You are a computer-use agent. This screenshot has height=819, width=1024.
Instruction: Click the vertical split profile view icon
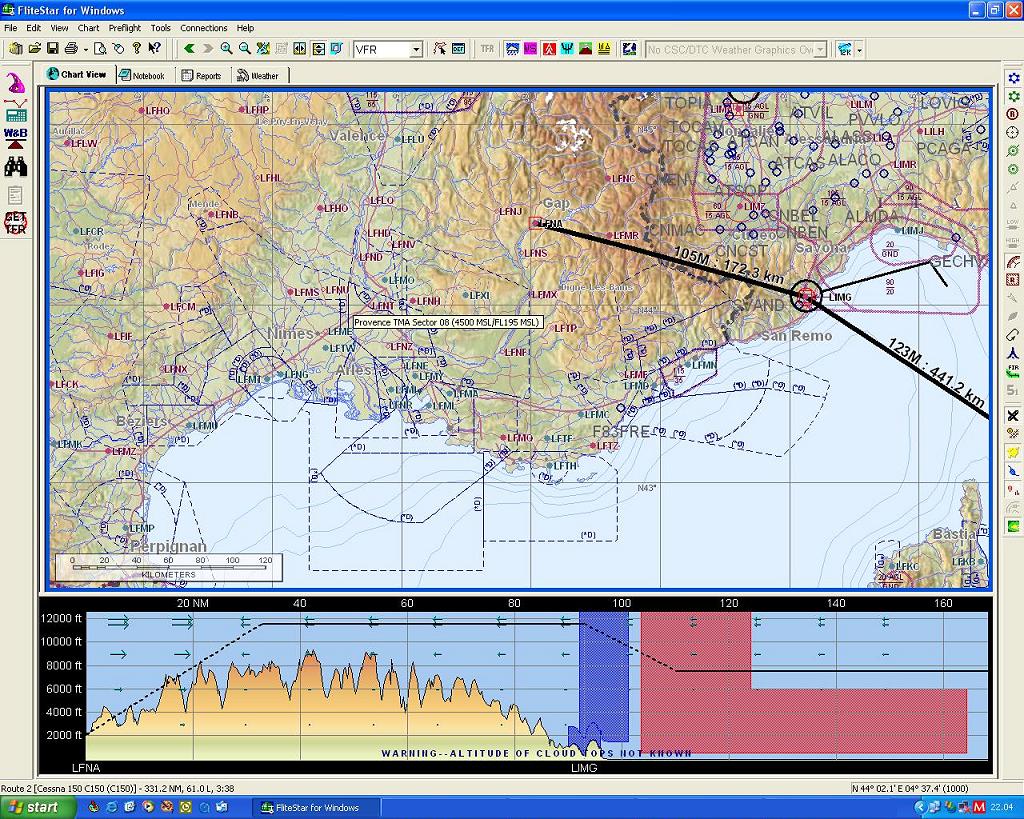318,49
